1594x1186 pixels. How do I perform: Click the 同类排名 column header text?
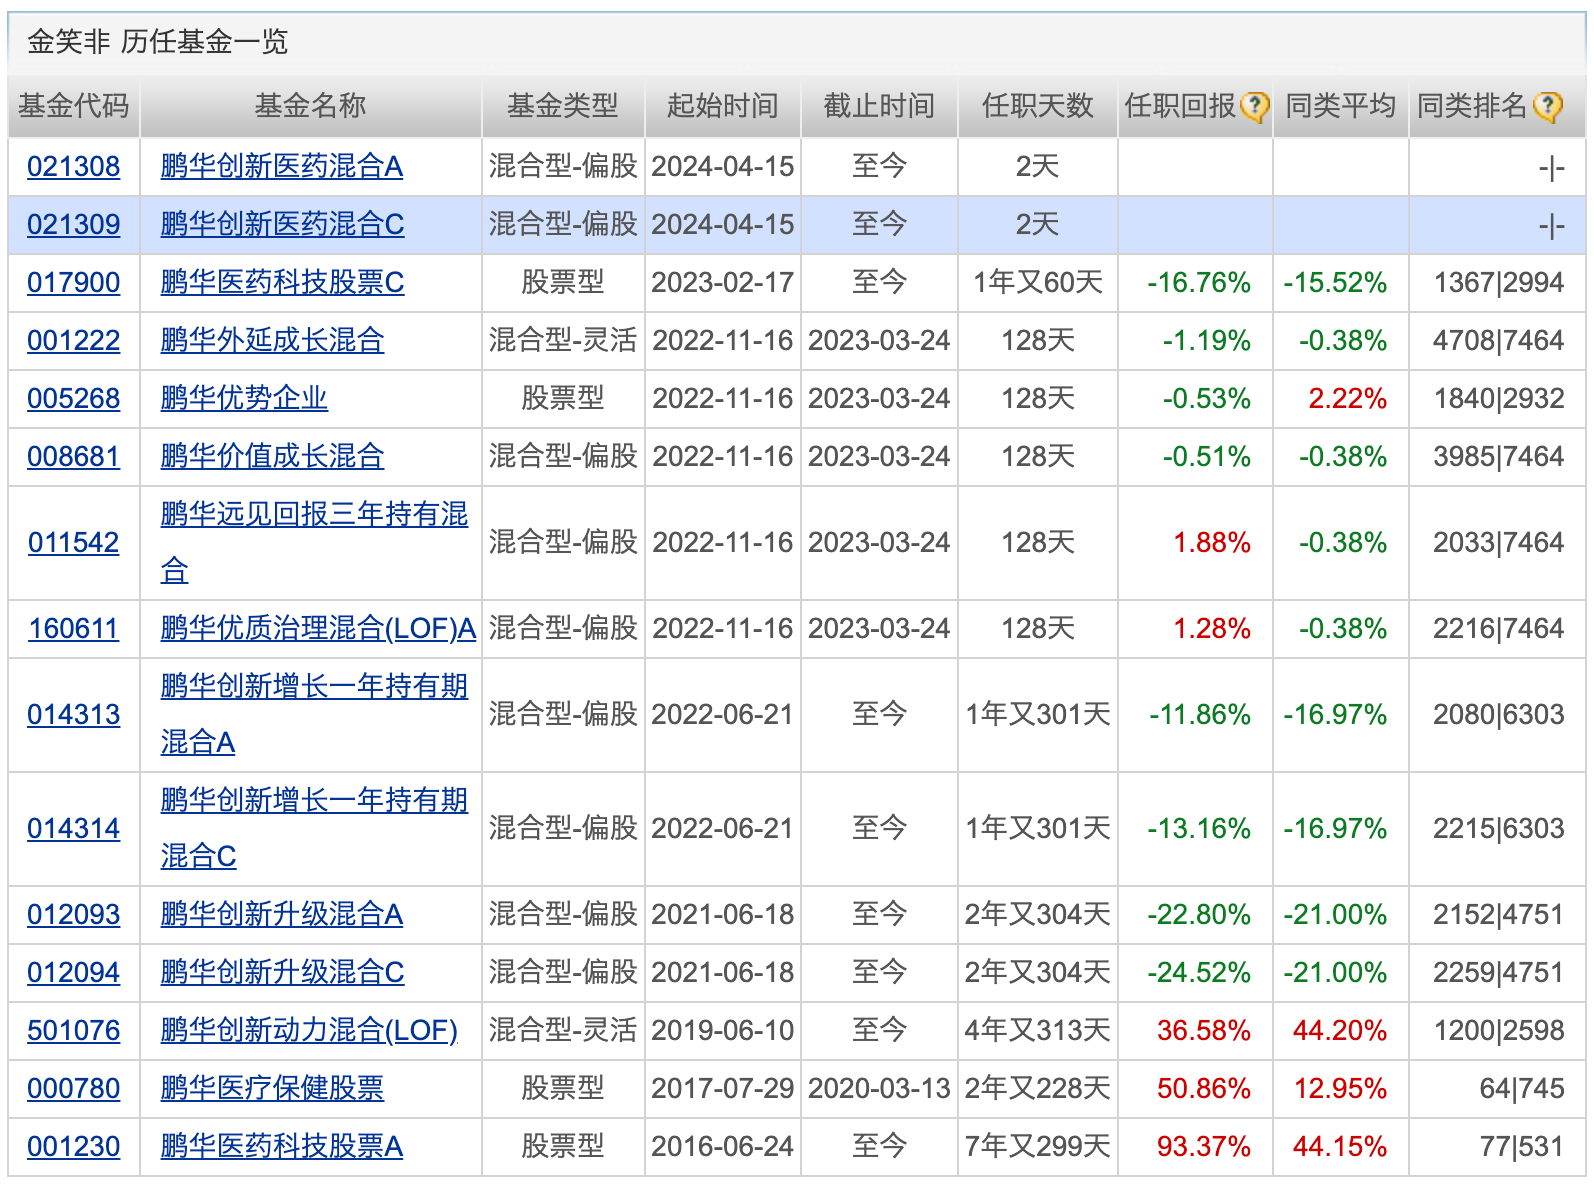(x=1473, y=106)
